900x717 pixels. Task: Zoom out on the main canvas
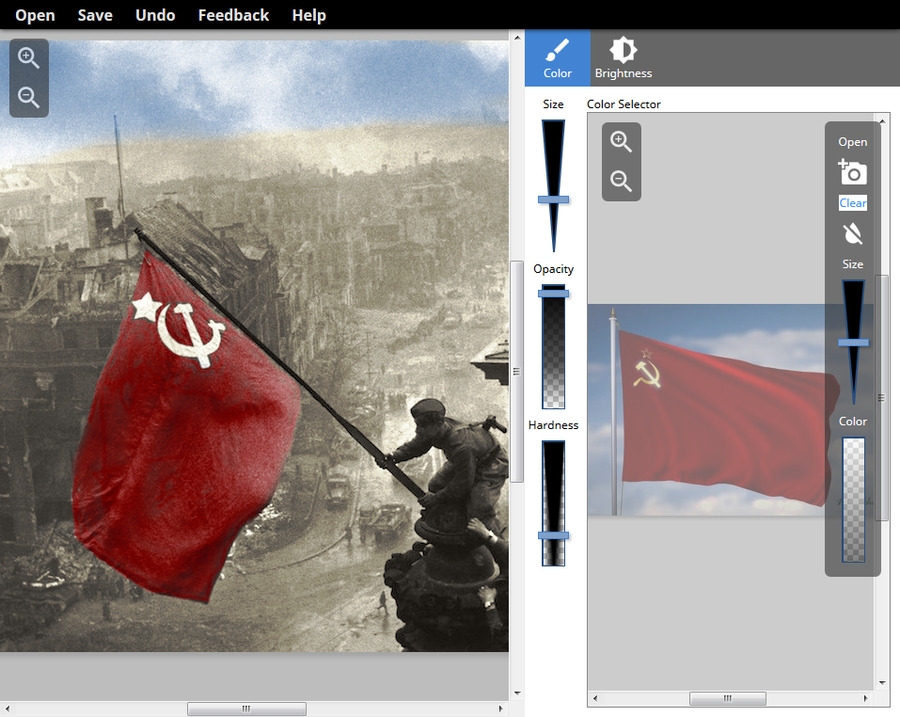pos(29,97)
